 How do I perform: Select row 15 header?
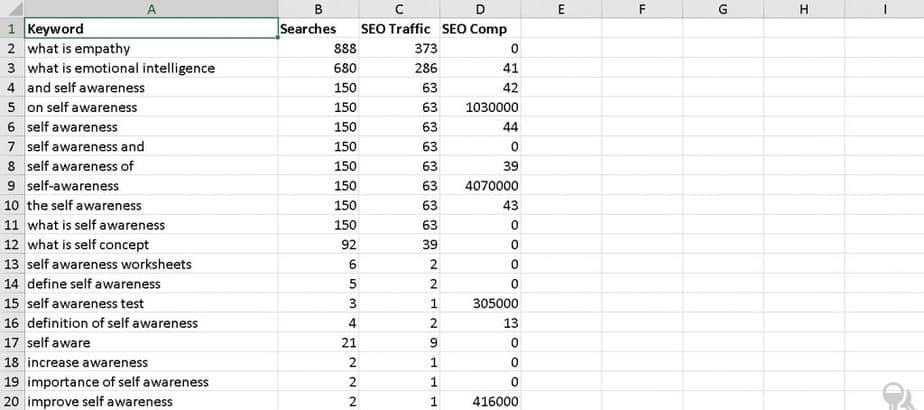click(x=12, y=303)
